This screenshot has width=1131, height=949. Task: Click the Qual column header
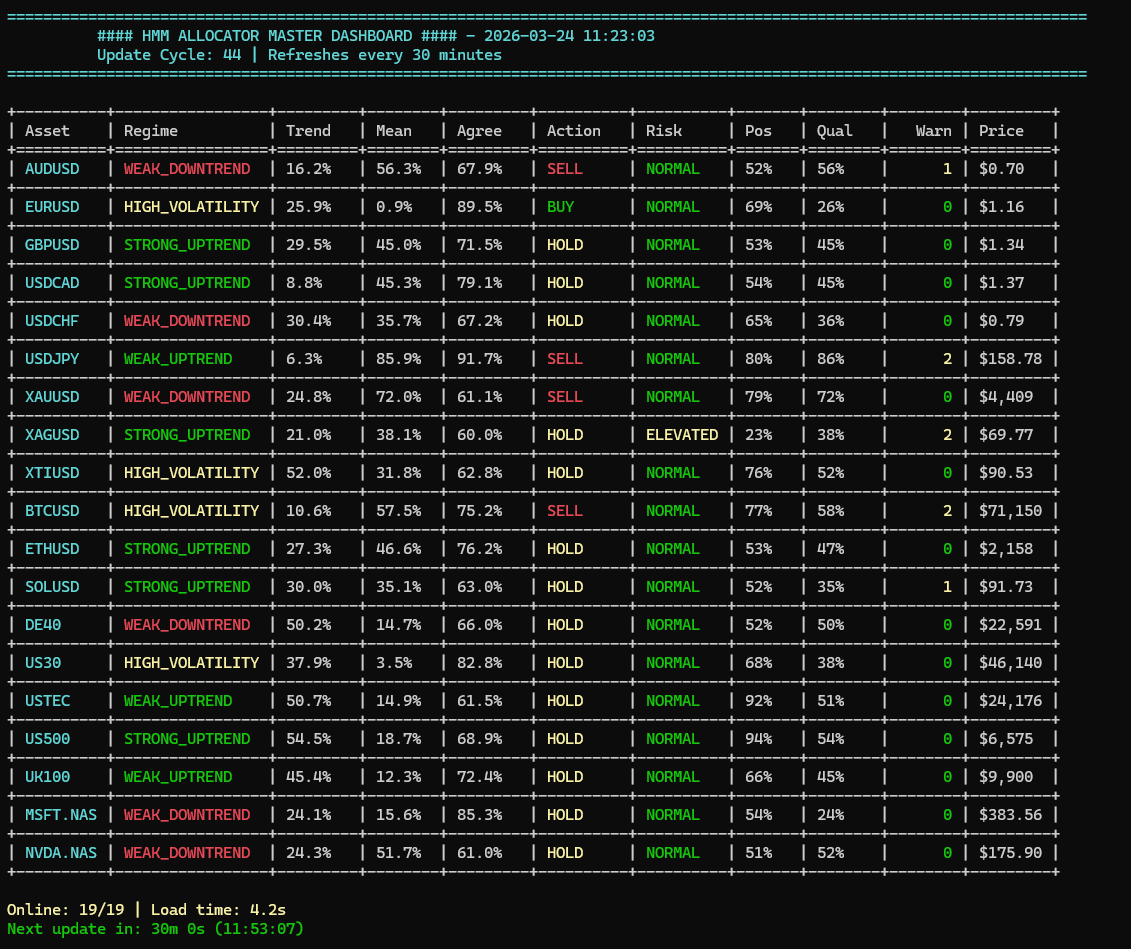coord(835,131)
